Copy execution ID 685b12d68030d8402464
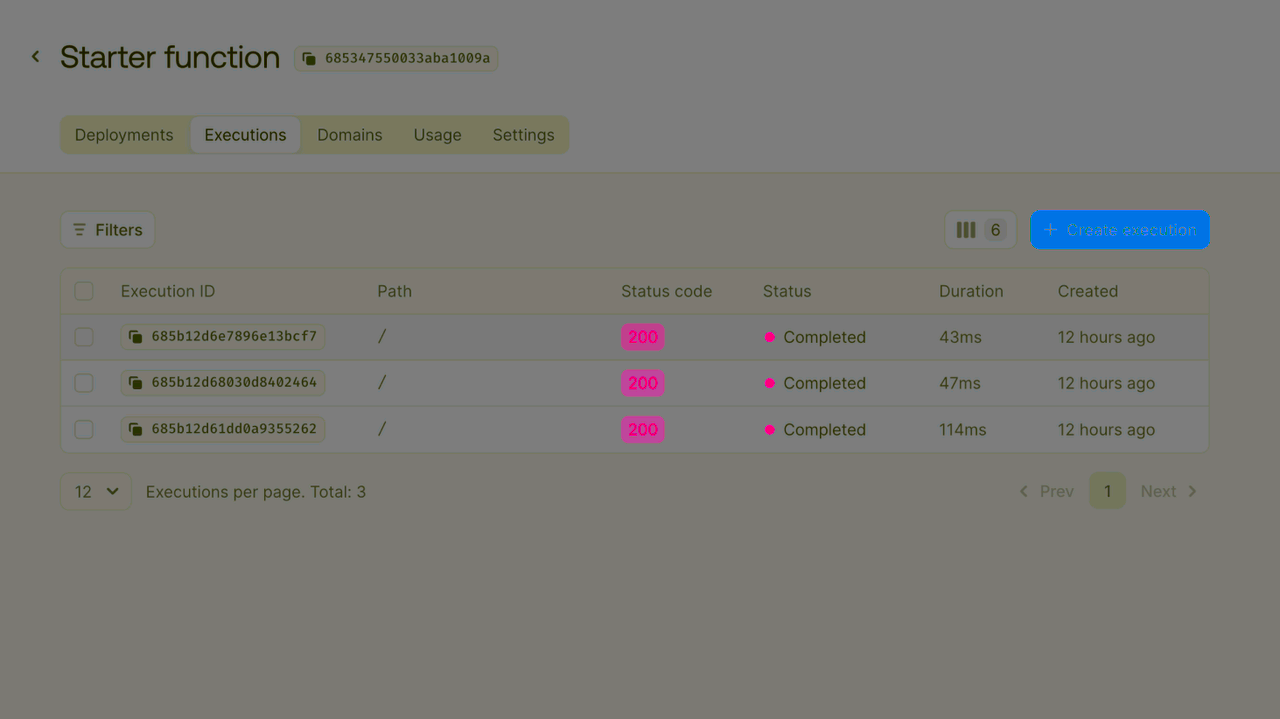Viewport: 1280px width, 719px height. point(135,383)
